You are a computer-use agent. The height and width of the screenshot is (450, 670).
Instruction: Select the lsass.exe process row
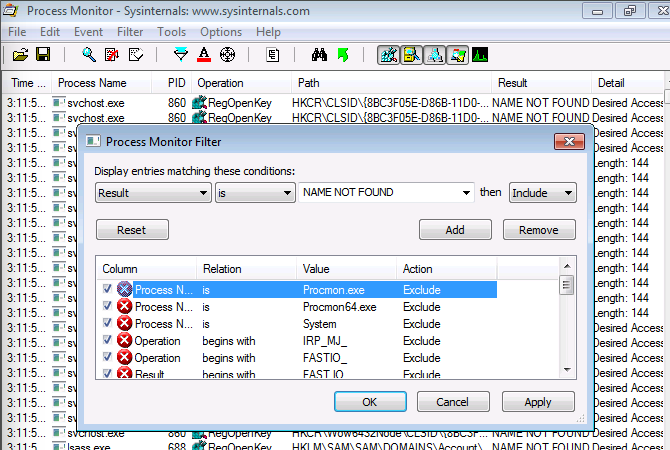(335, 446)
